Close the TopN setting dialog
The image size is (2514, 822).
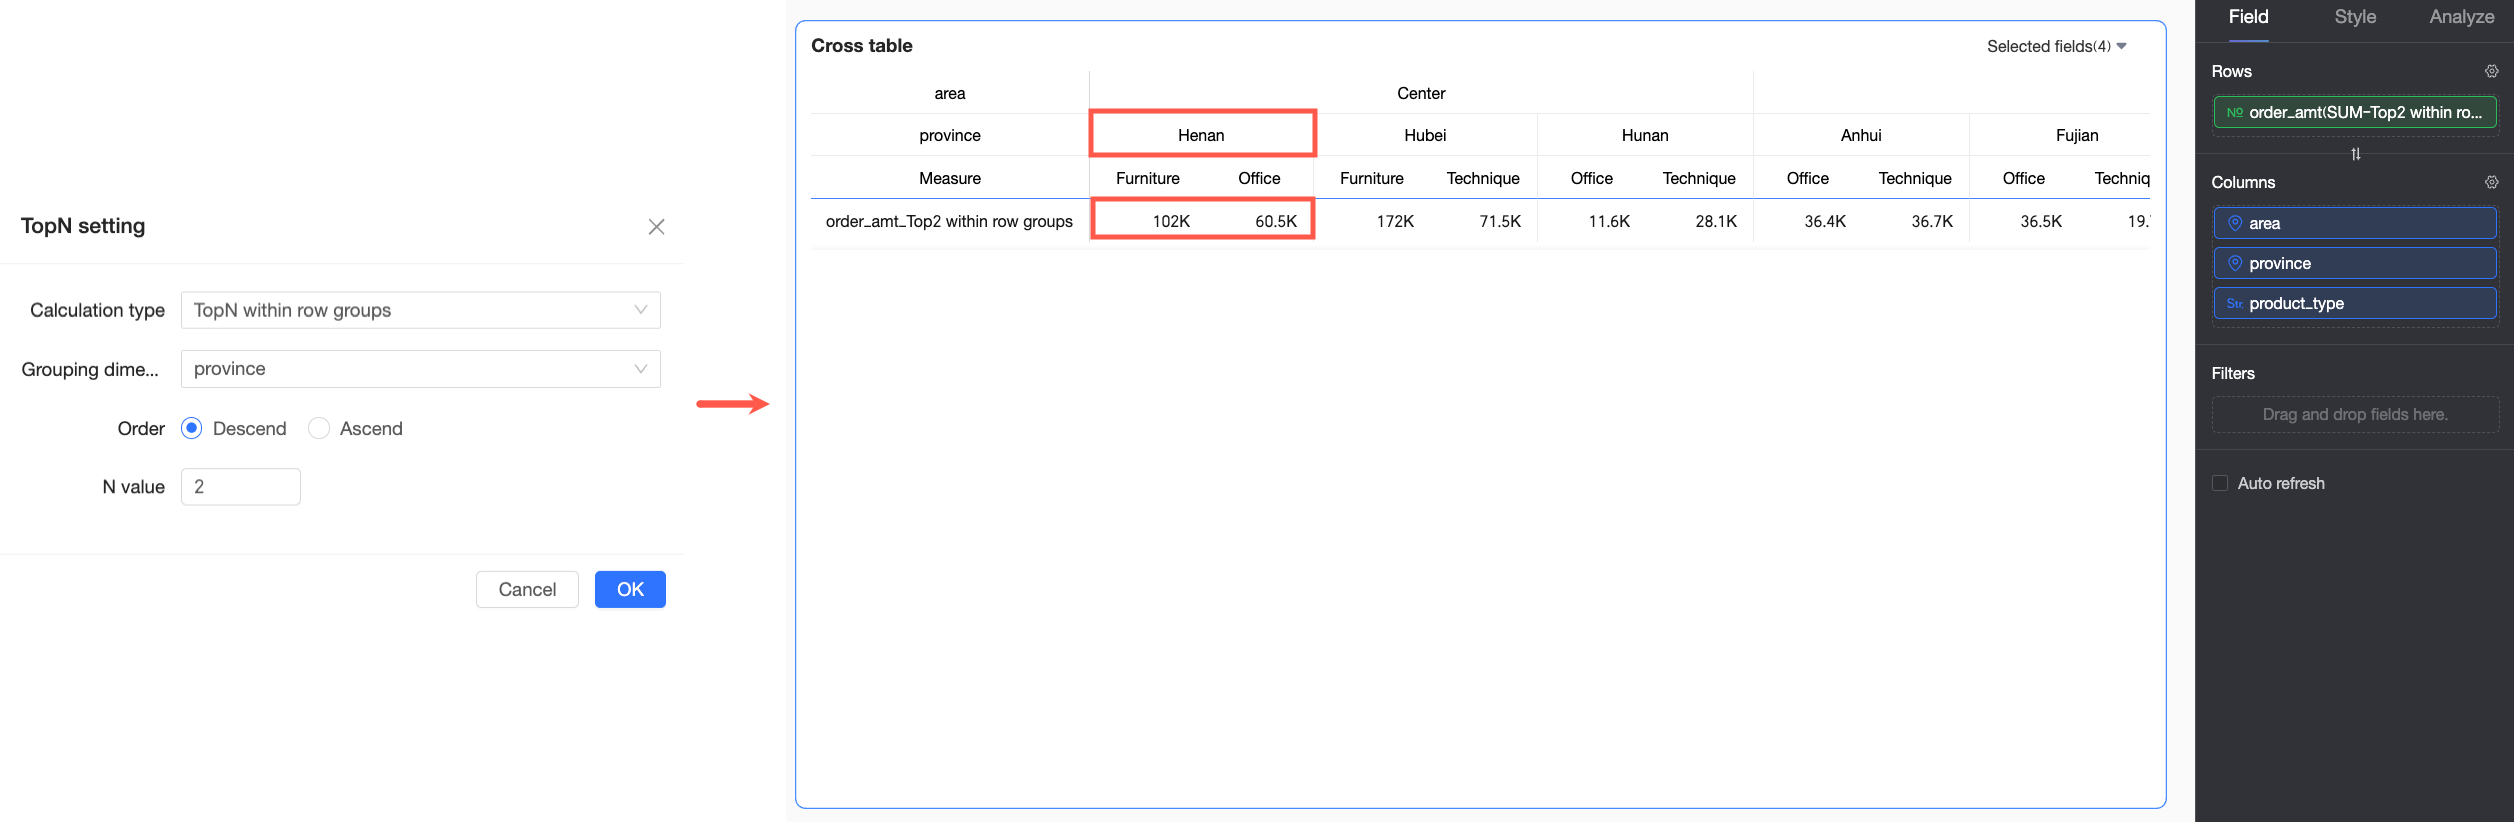click(656, 227)
